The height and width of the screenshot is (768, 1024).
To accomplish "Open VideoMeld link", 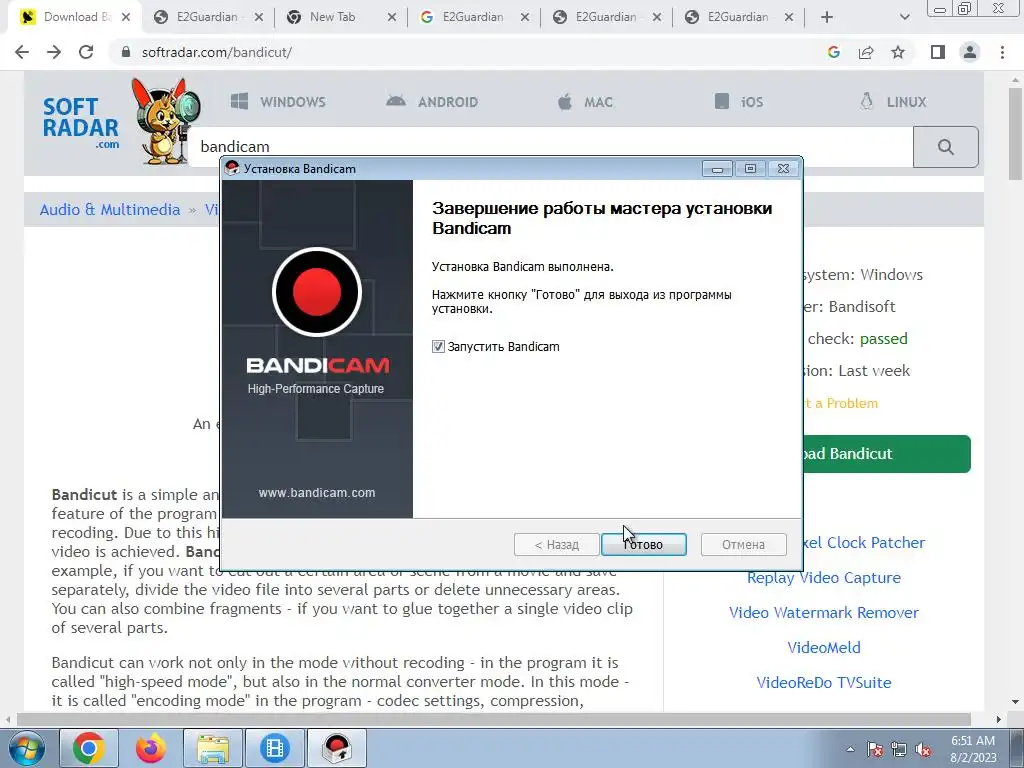I will coord(824,648).
